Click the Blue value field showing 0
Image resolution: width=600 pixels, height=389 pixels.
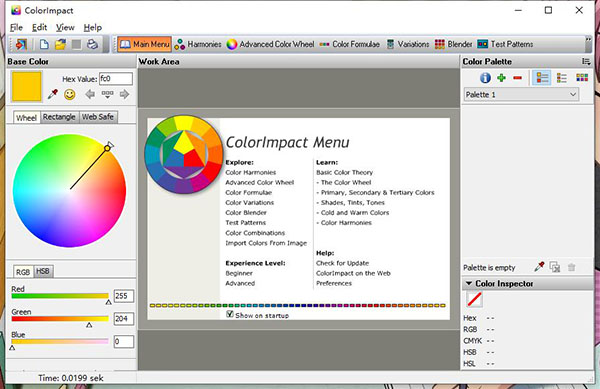[x=124, y=341]
